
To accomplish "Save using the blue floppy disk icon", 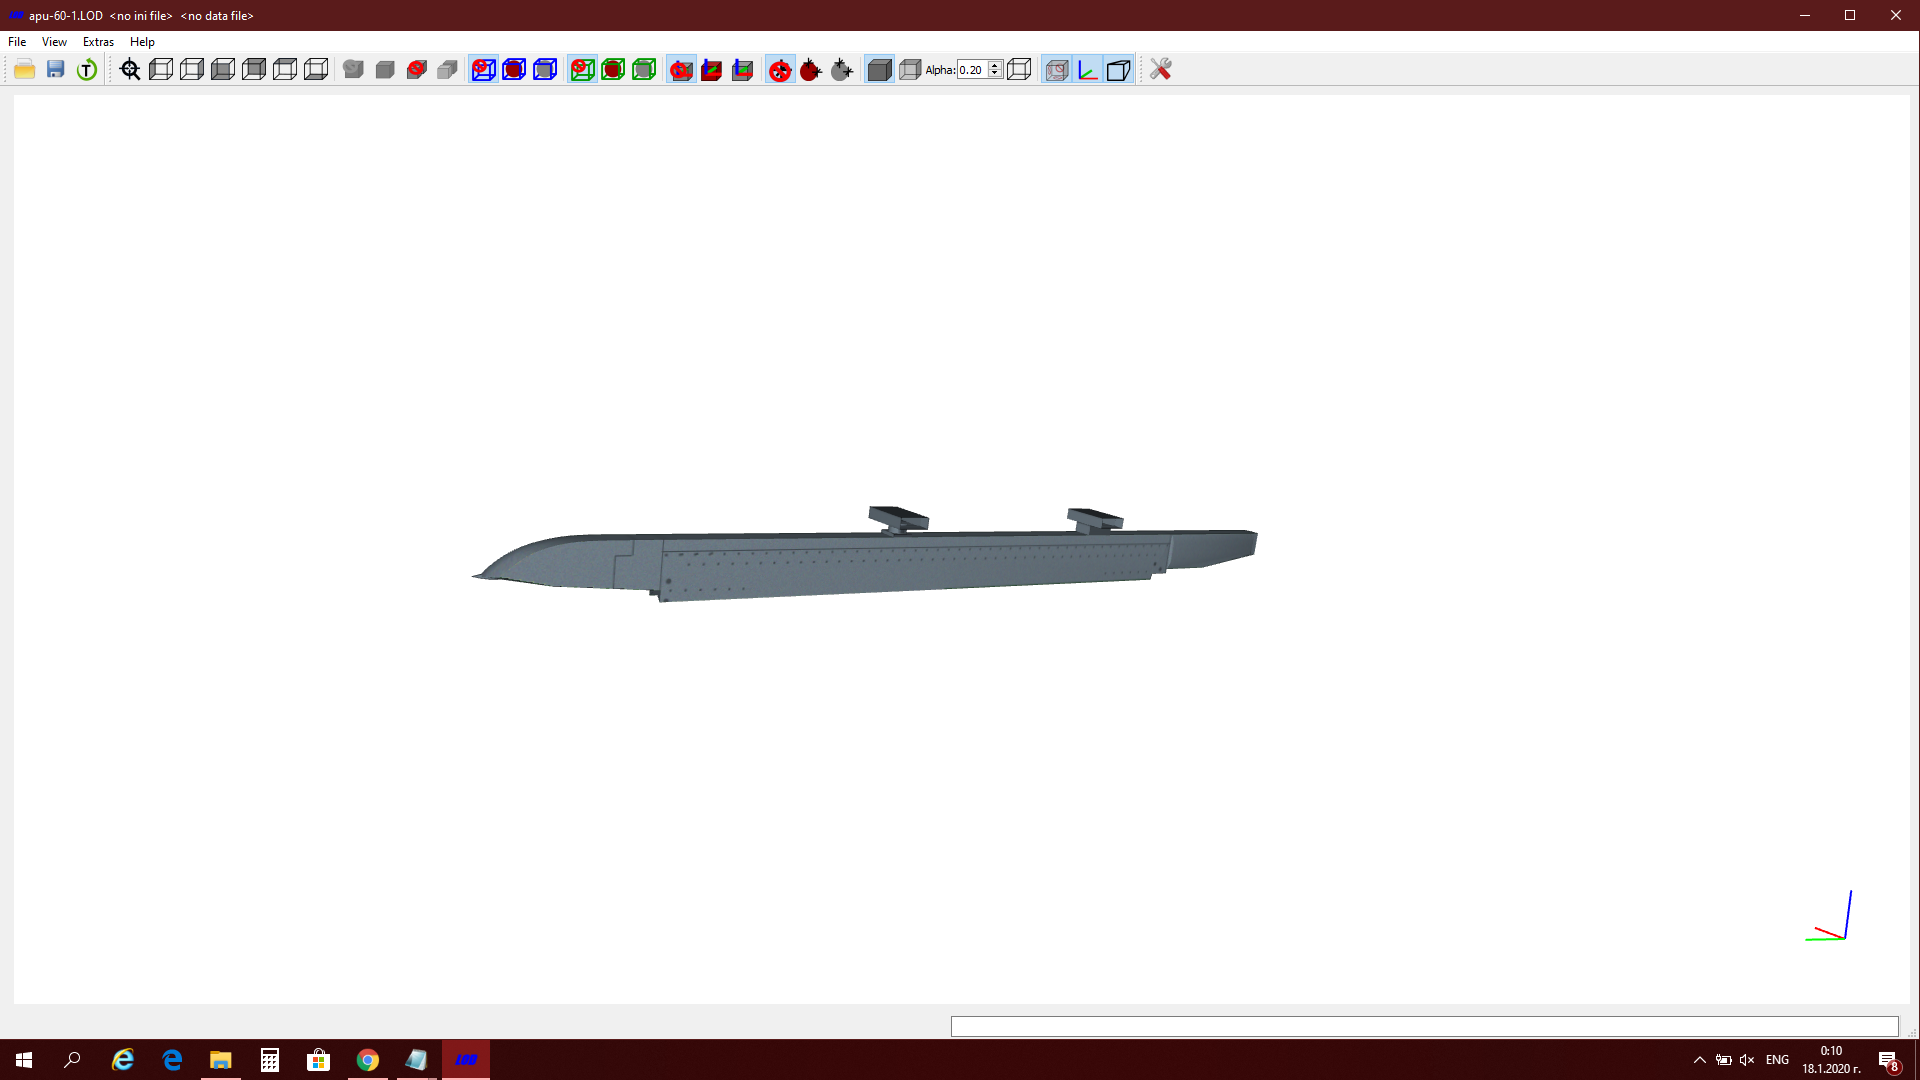I will click(56, 69).
